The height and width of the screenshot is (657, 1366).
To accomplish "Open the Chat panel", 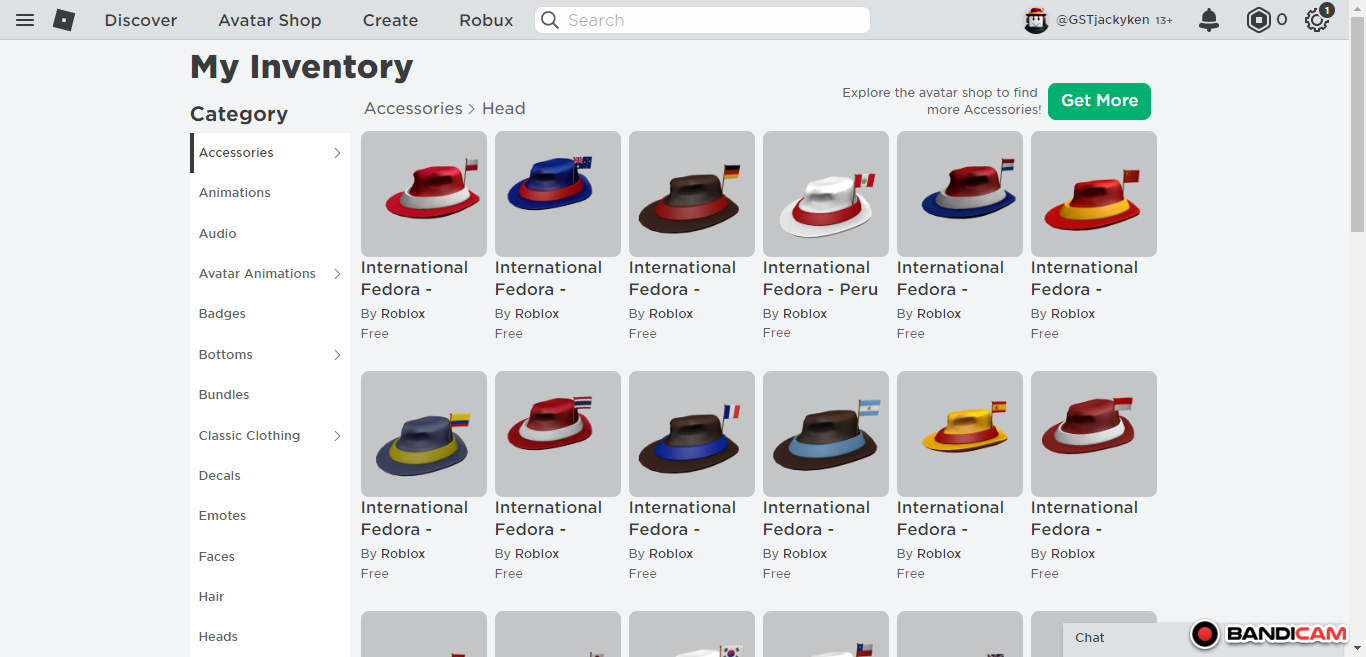I will click(1090, 638).
